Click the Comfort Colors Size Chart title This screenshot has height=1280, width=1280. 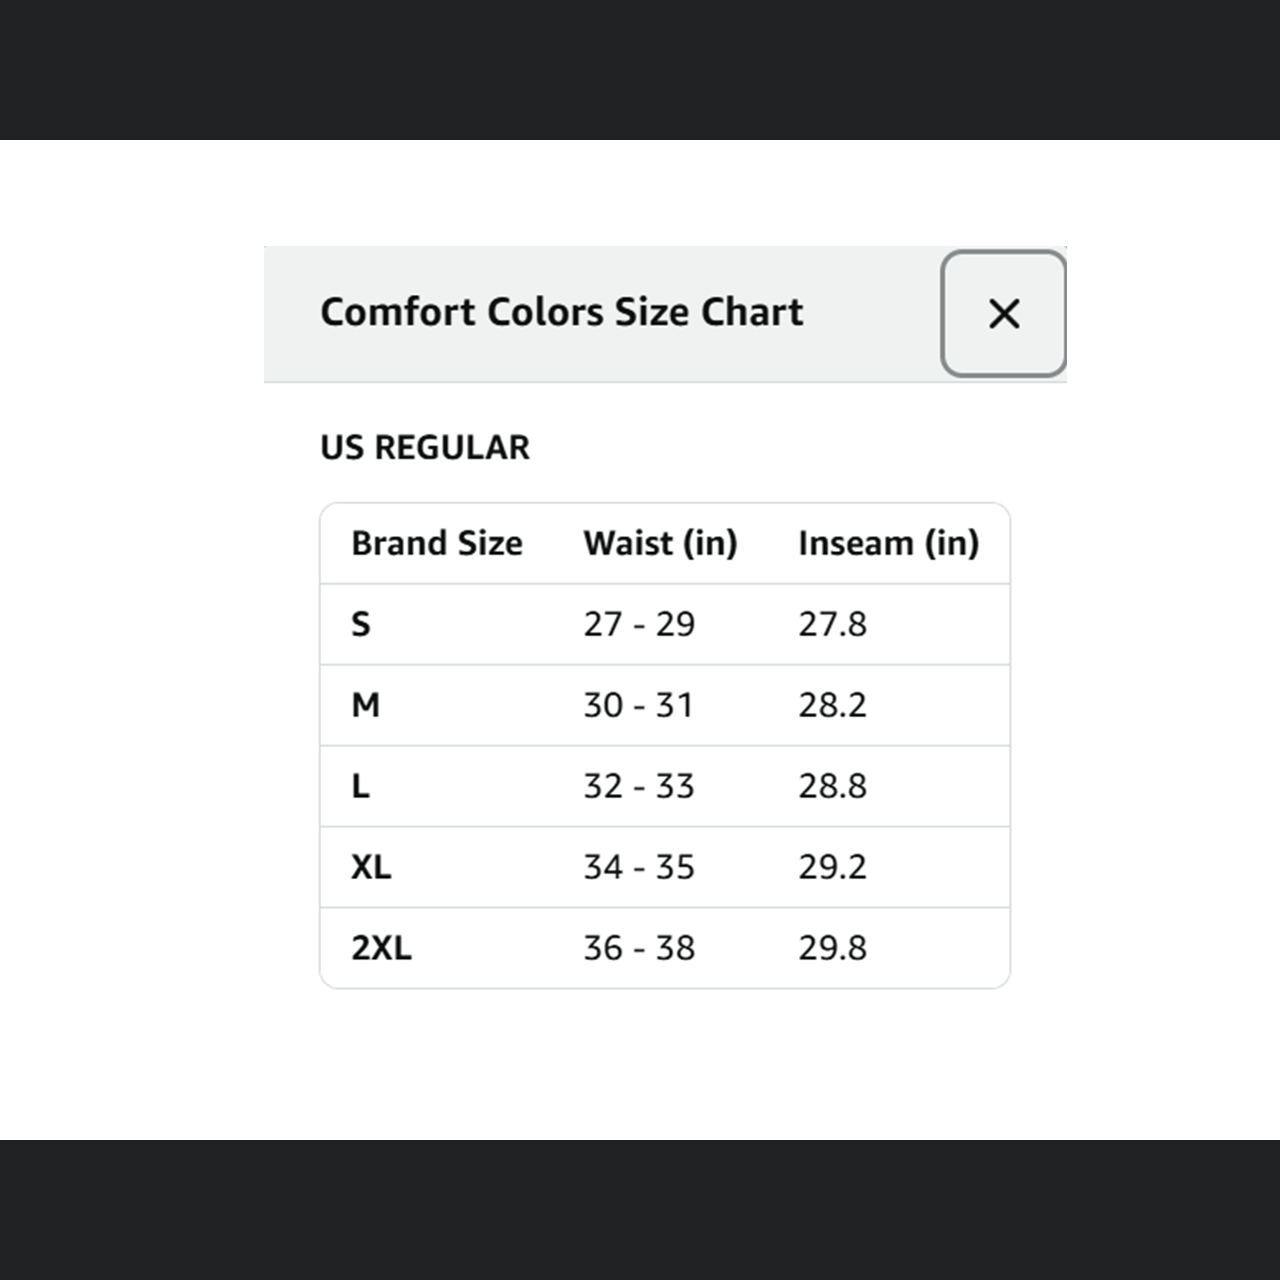561,311
